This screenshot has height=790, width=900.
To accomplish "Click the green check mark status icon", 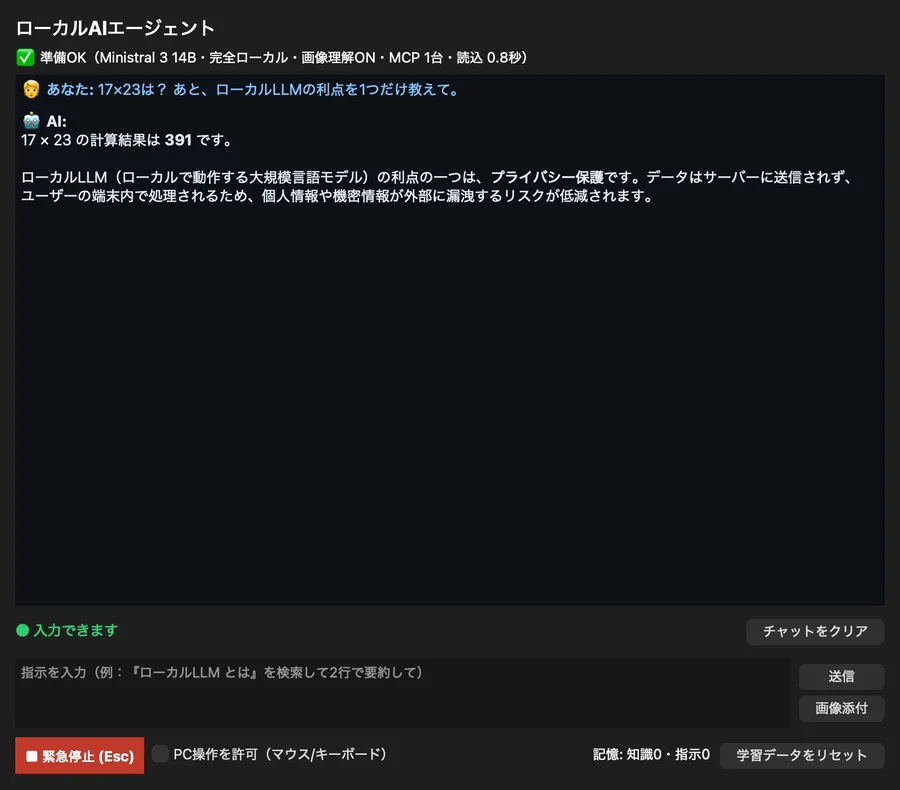I will pos(25,57).
